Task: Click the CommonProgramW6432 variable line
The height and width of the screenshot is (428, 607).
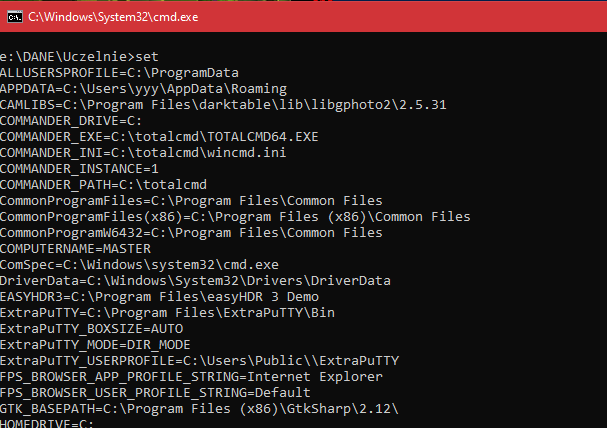Action: pyautogui.click(x=191, y=232)
